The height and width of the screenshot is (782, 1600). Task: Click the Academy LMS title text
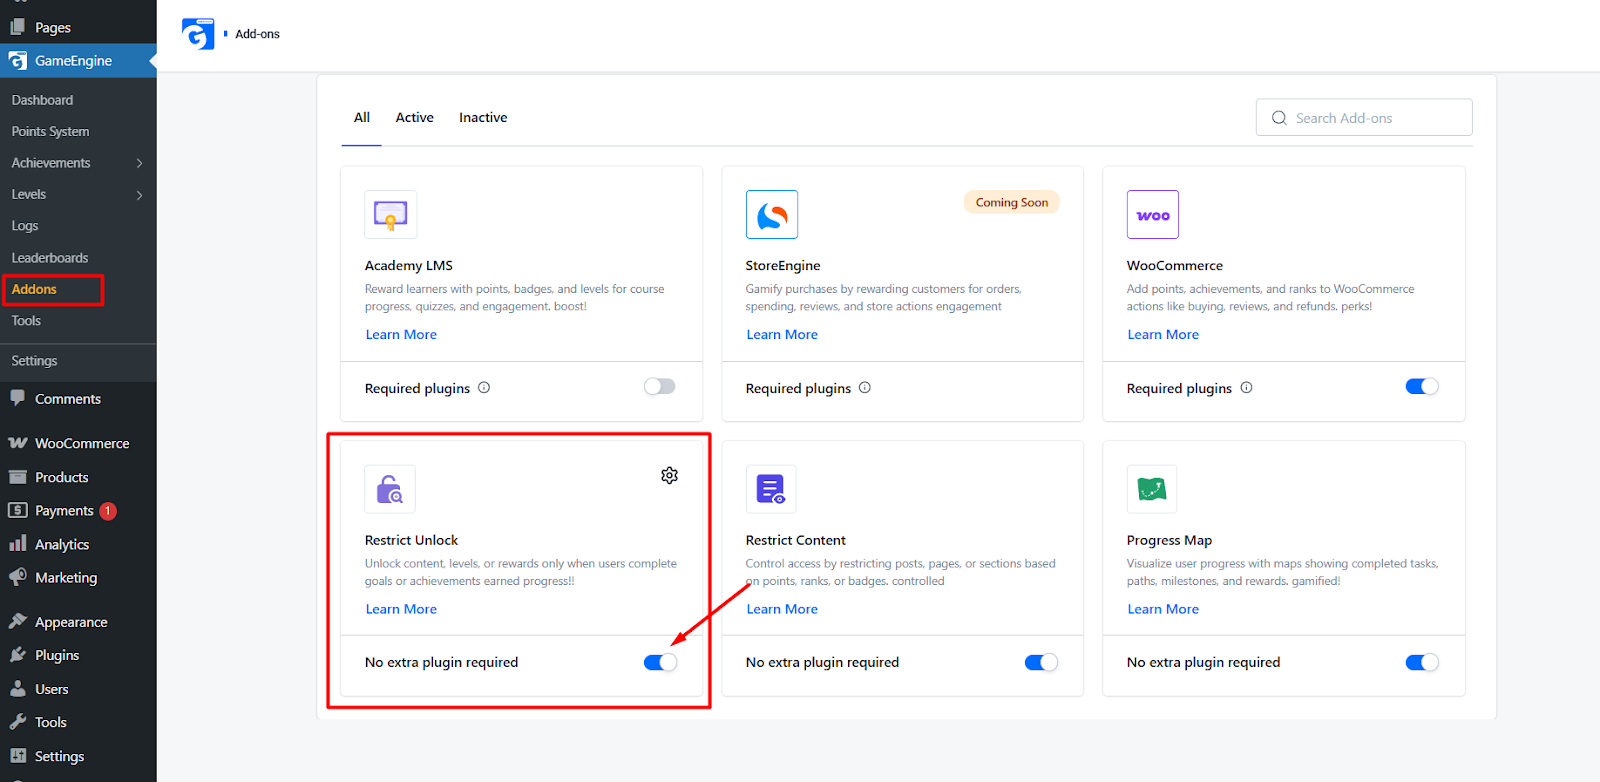click(409, 266)
